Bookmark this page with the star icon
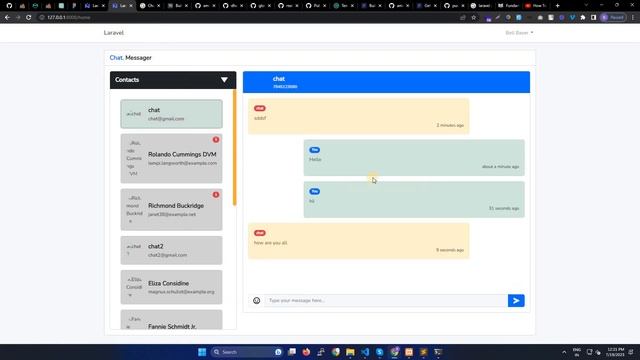The height and width of the screenshot is (360, 640). [x=473, y=18]
